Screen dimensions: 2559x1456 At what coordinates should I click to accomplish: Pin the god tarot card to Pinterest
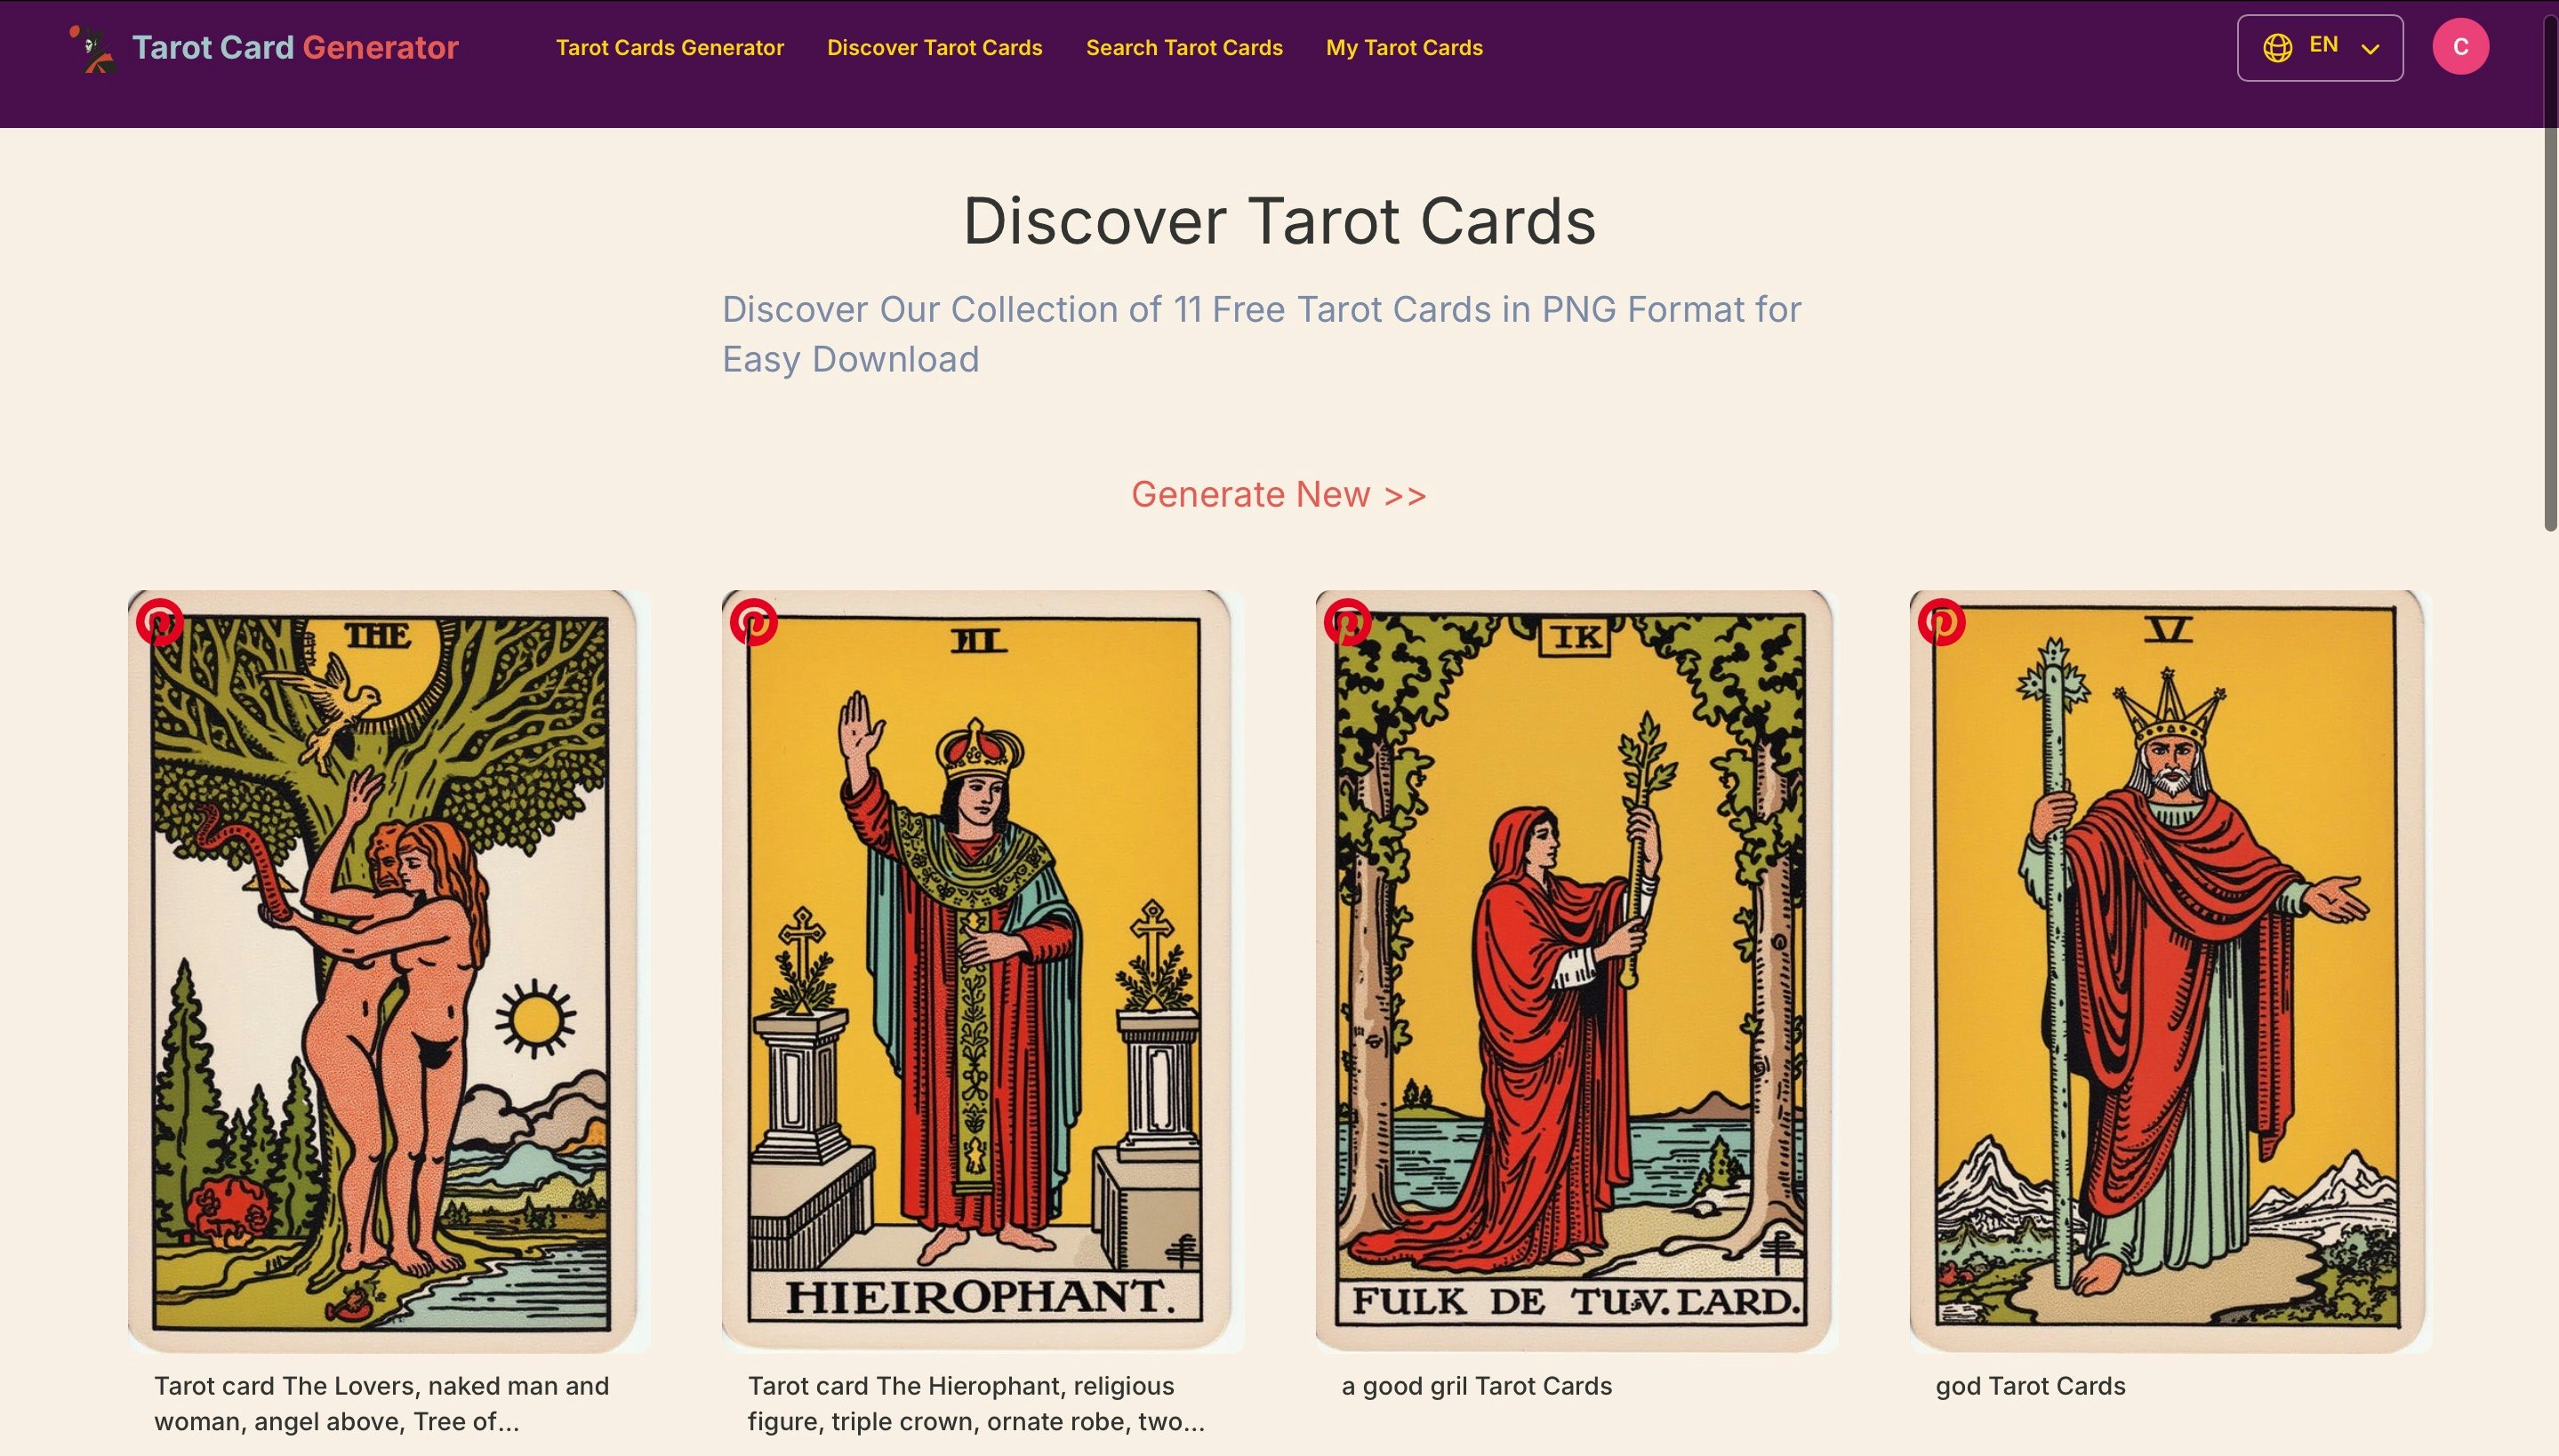pos(1942,622)
